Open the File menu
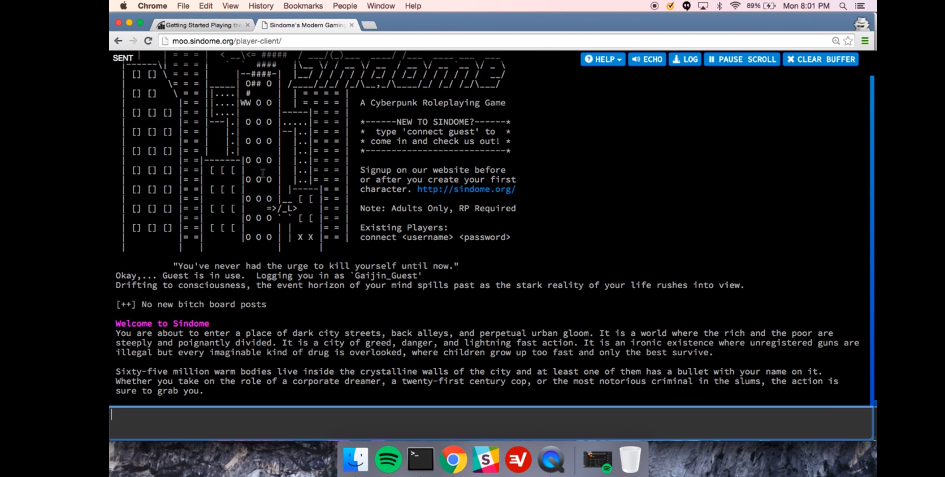The height and width of the screenshot is (477, 945). 183,6
